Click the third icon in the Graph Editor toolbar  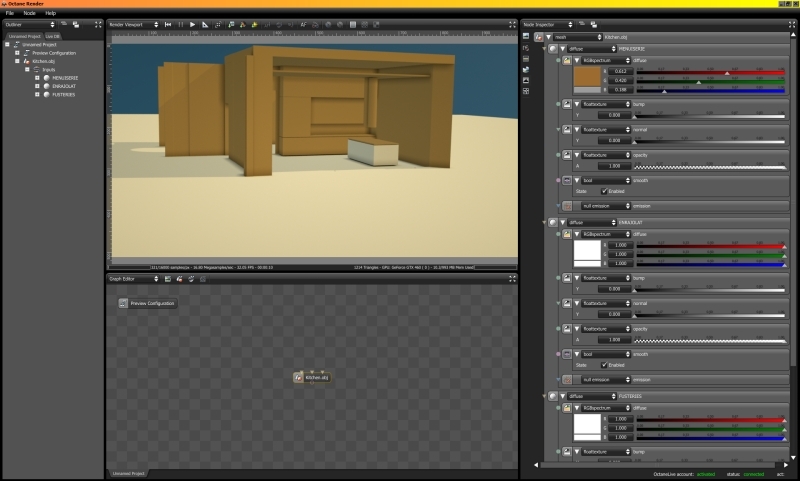(x=191, y=279)
